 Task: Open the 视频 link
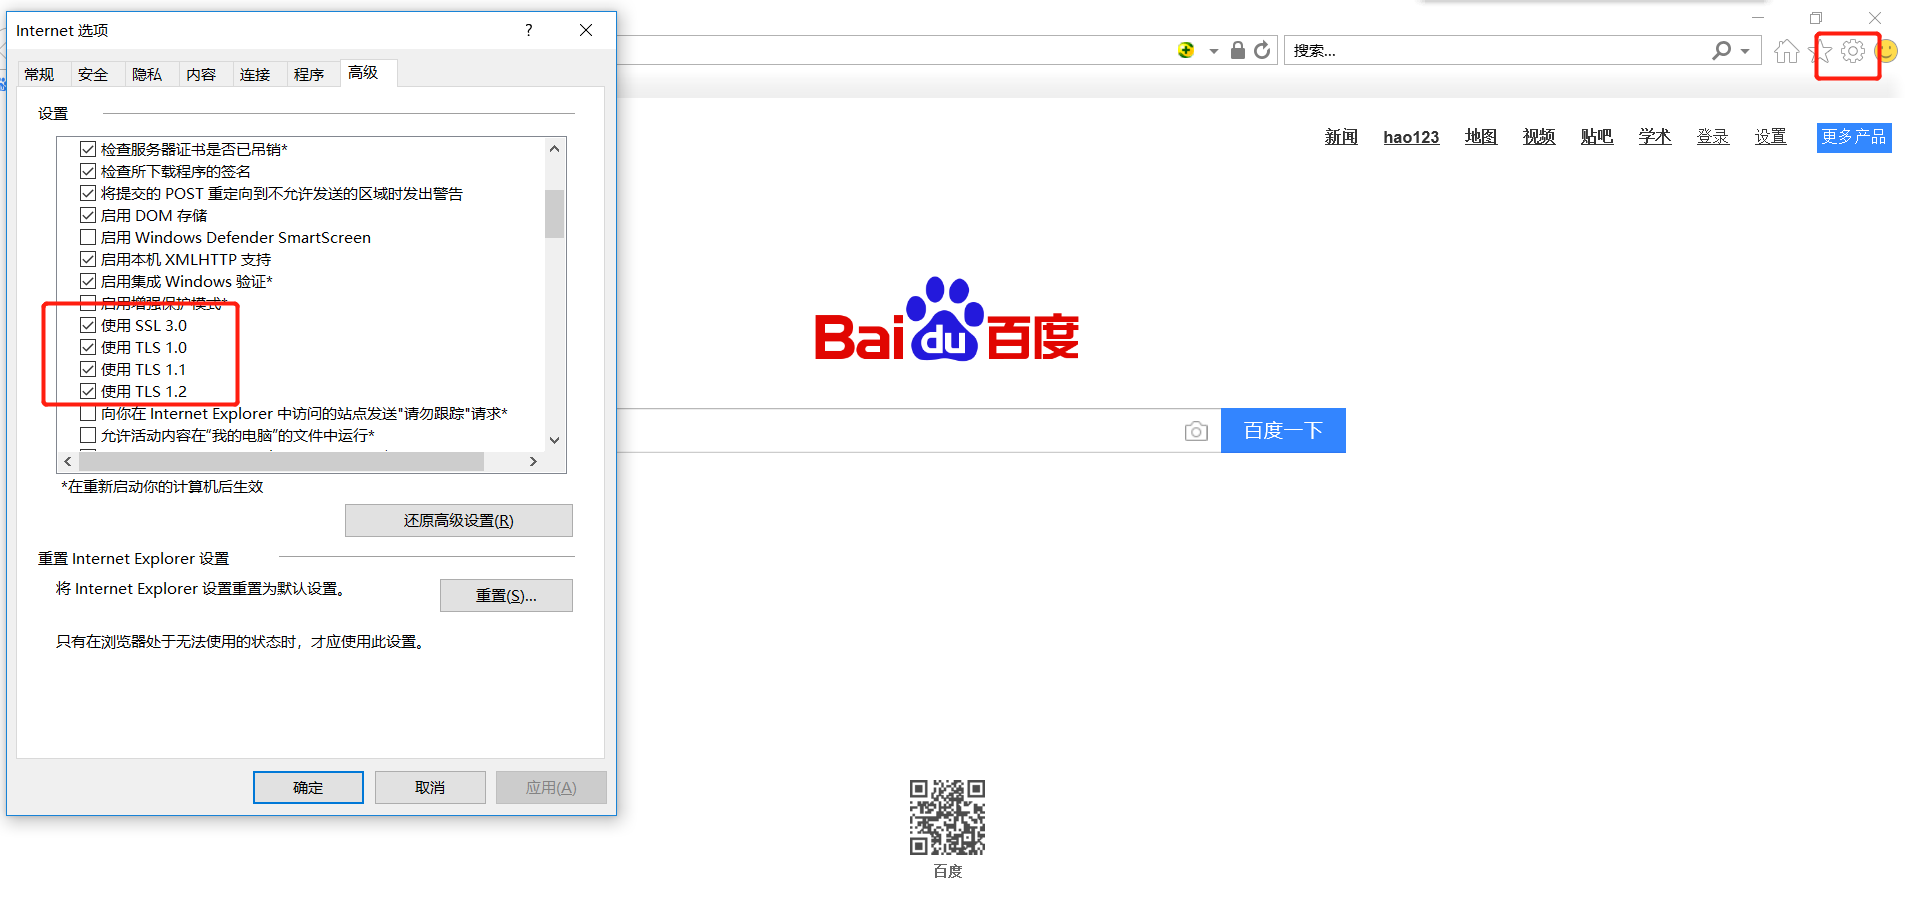1539,137
